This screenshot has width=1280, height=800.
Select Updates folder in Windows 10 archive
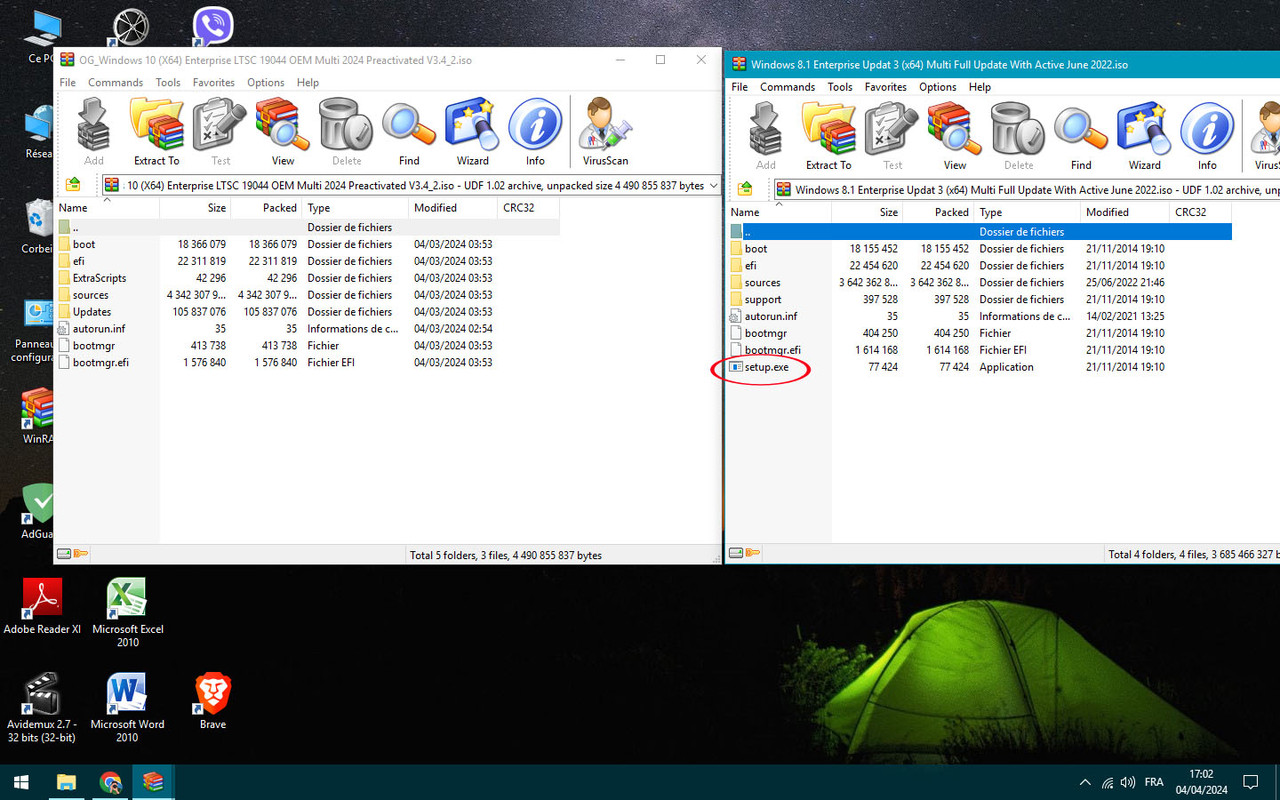[x=91, y=312]
